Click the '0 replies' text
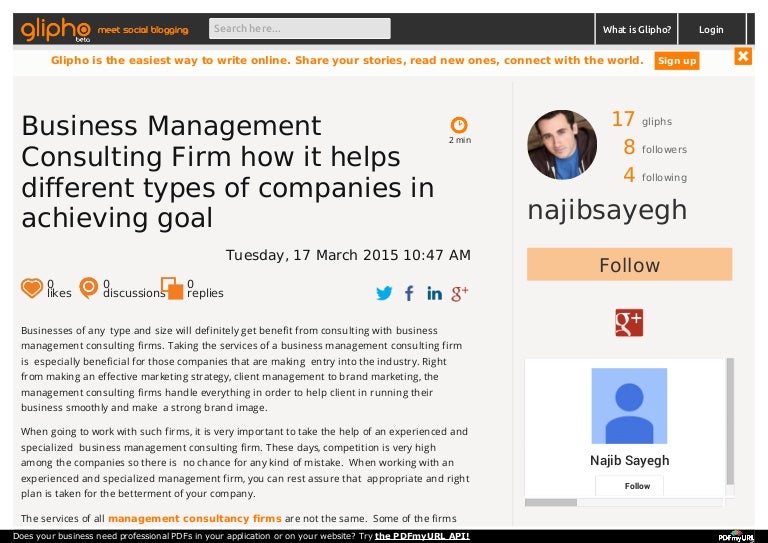 click(x=205, y=289)
